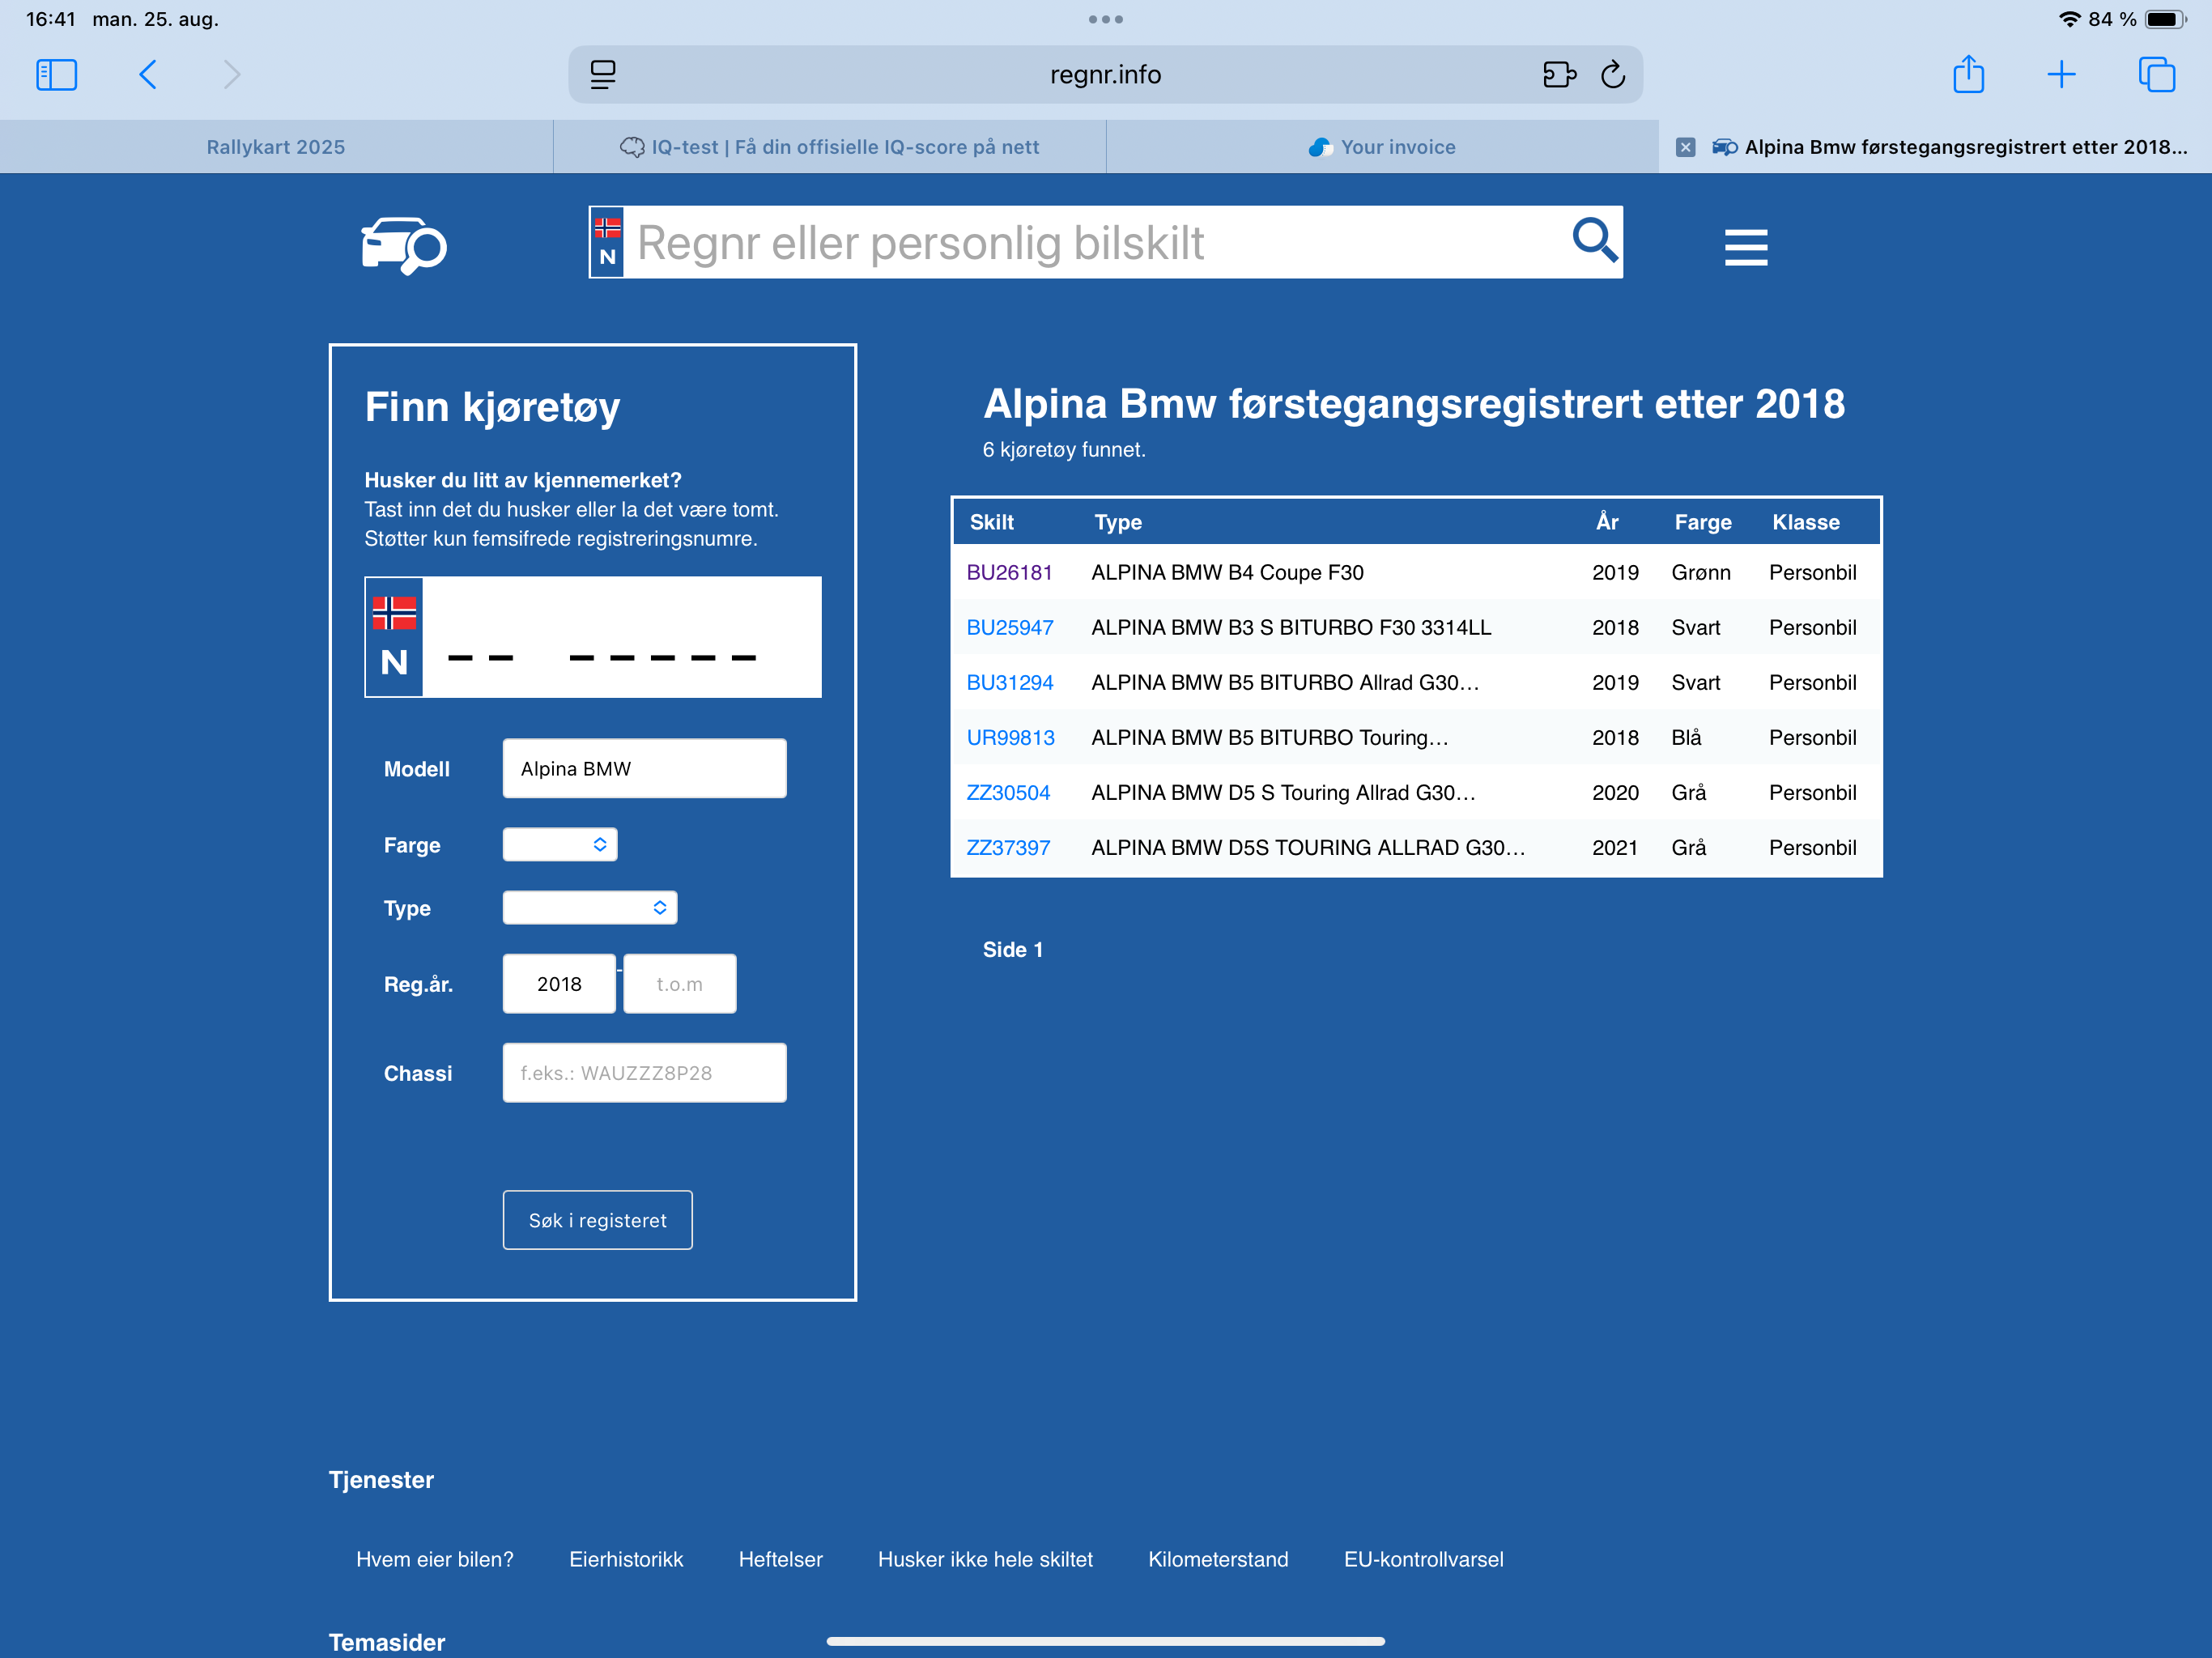
Task: Switch to the IQ-test tab
Action: (x=830, y=147)
